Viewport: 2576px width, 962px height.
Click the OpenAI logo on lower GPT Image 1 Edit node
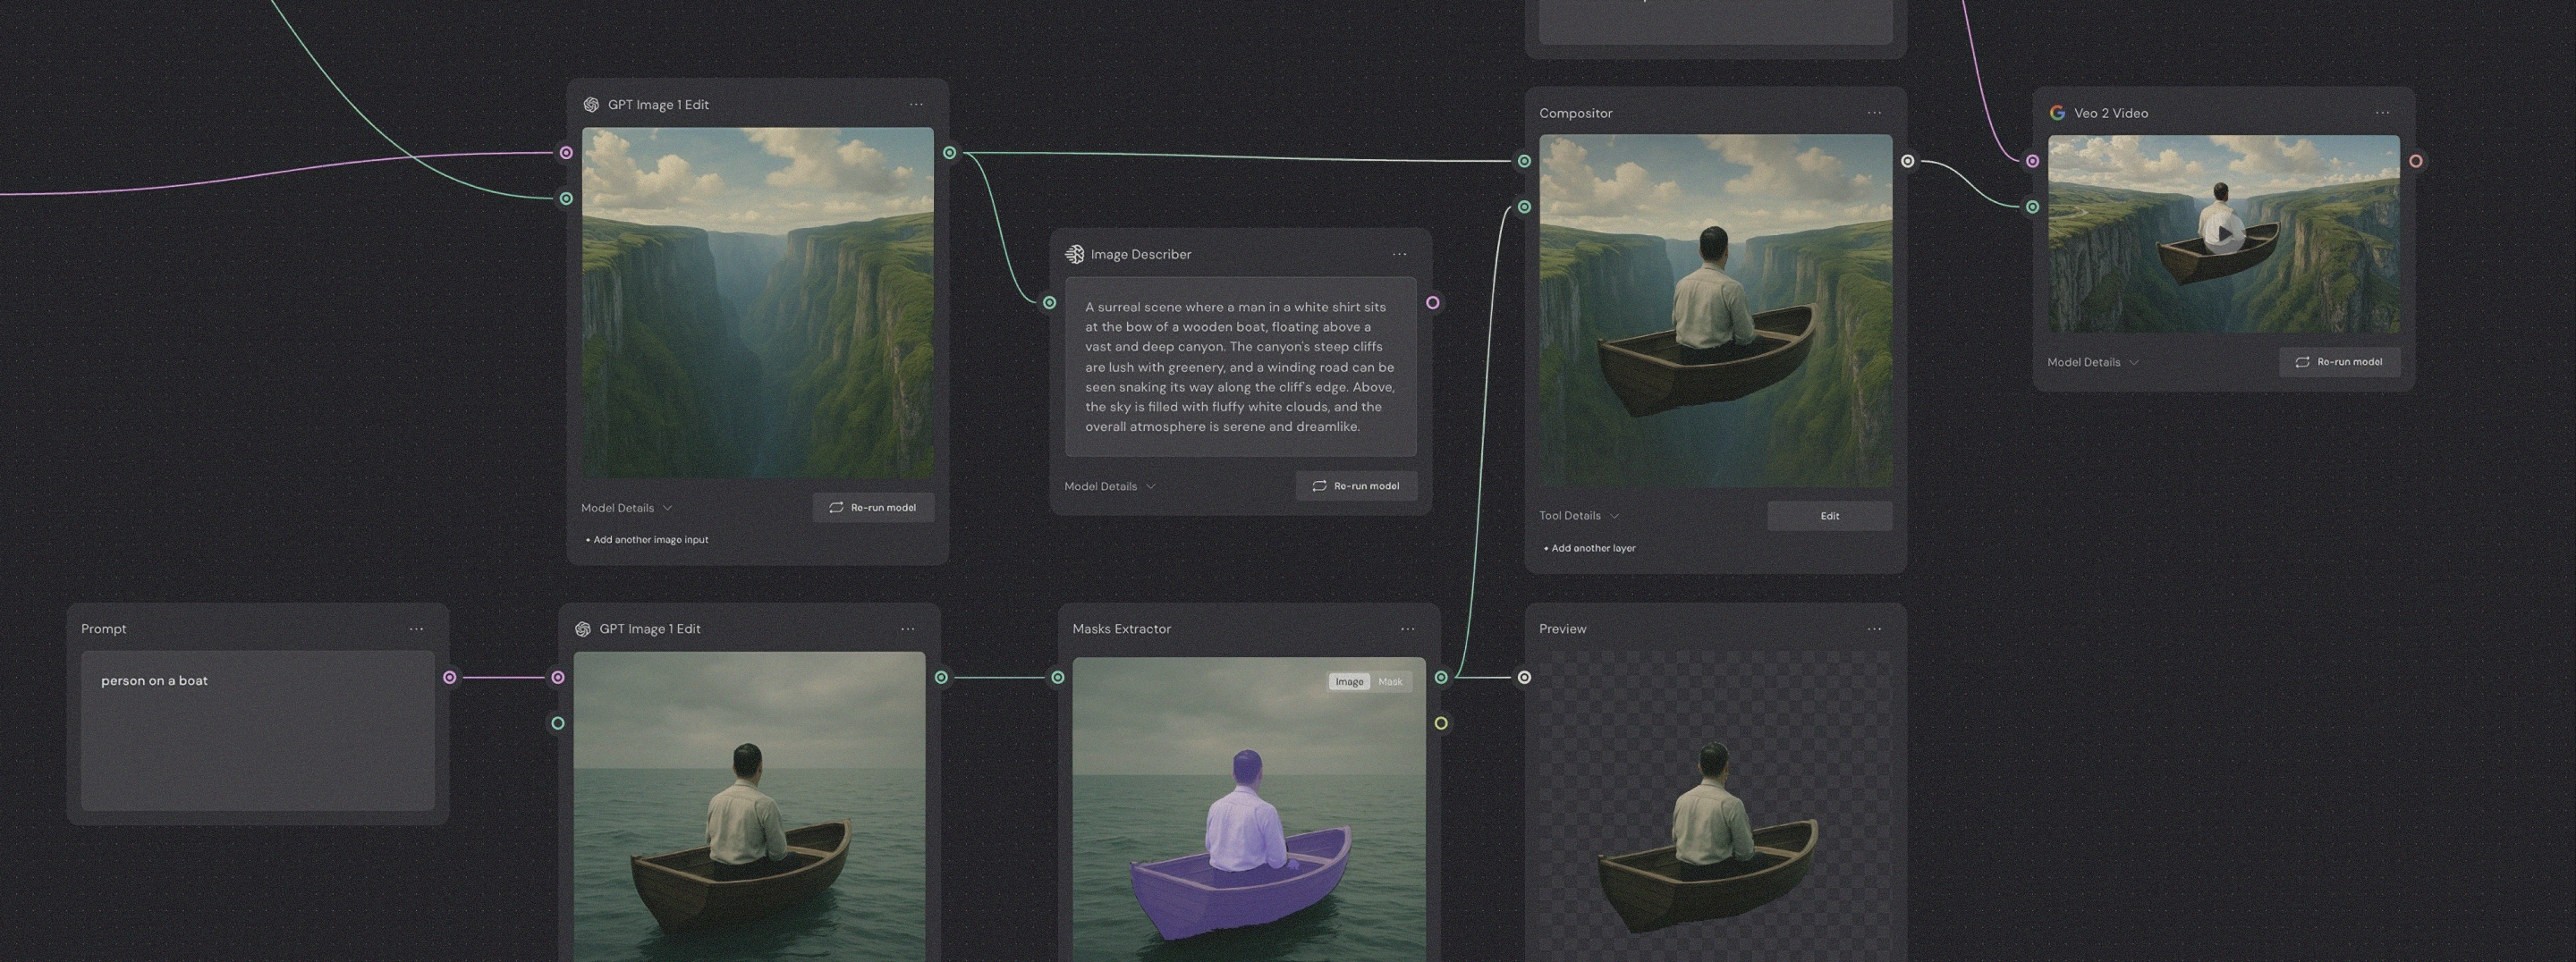click(583, 629)
